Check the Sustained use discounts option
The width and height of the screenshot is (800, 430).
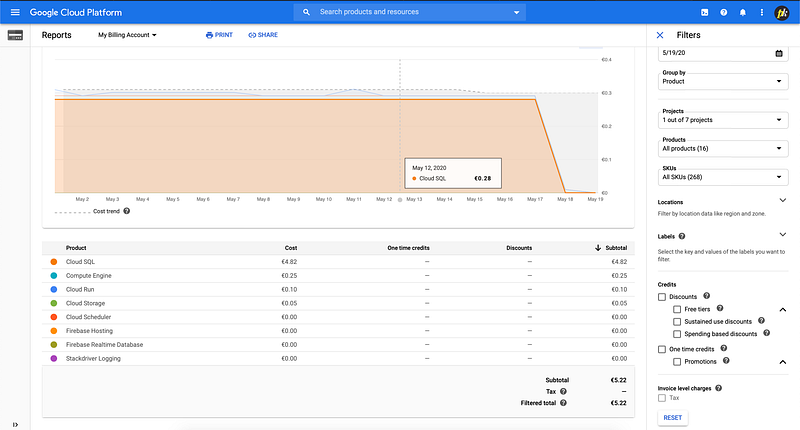point(677,322)
